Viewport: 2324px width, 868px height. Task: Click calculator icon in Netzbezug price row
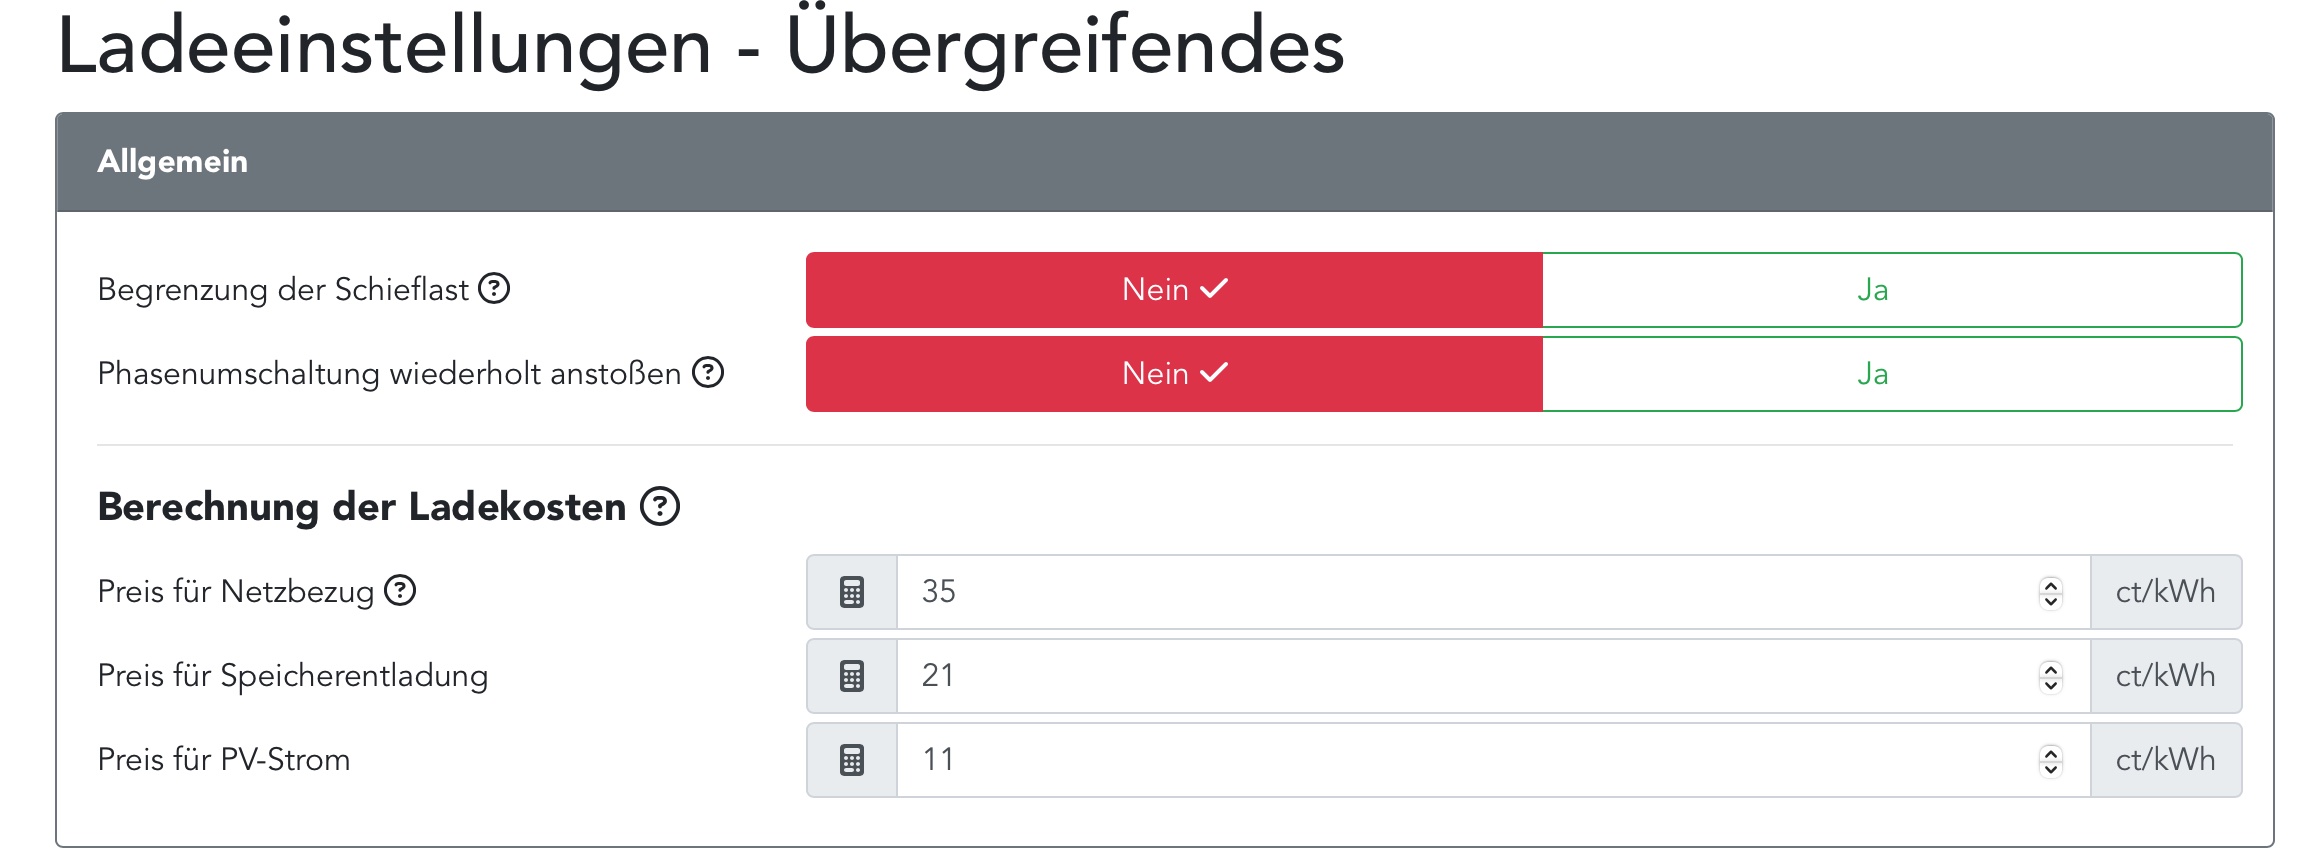[x=852, y=592]
